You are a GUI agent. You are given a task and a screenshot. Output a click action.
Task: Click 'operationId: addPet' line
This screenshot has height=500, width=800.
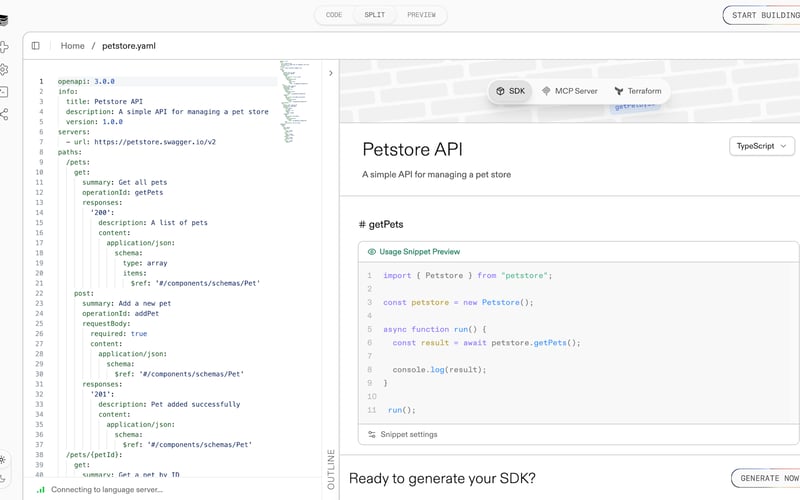120,313
